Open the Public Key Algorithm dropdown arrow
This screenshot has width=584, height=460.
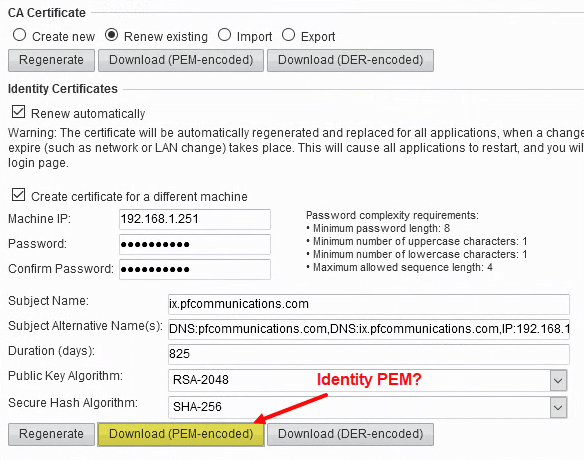pyautogui.click(x=558, y=380)
